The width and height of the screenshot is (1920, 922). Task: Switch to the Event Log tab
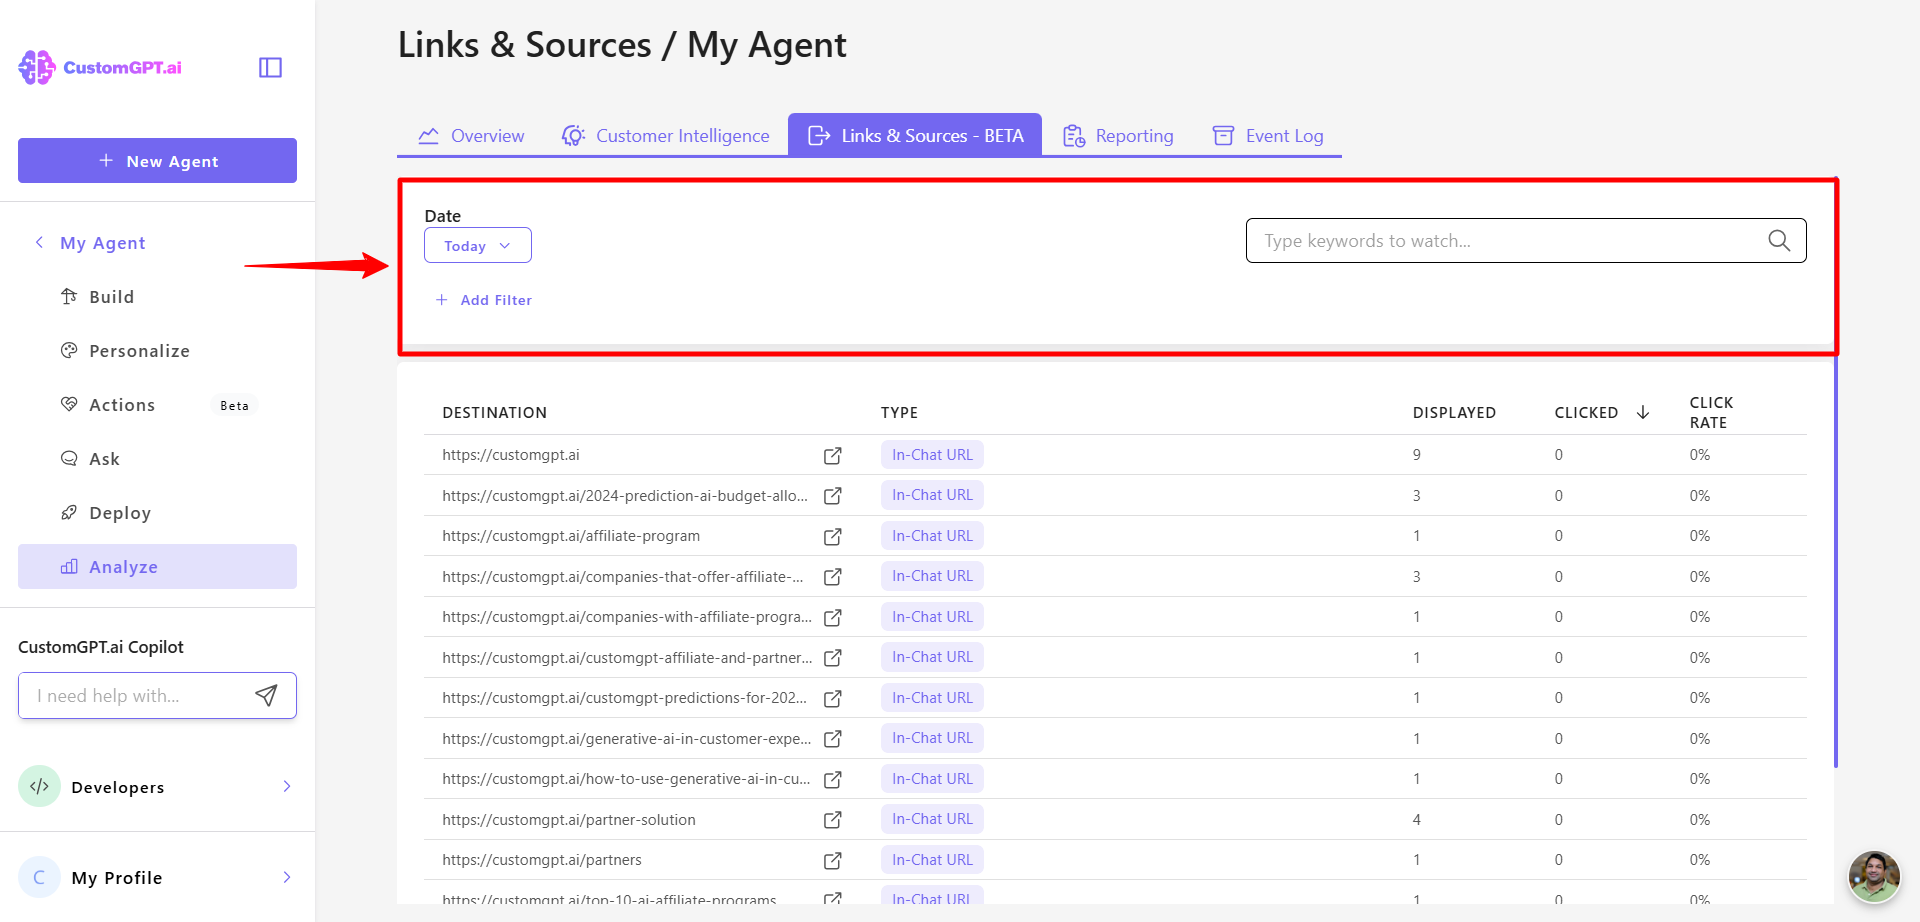(x=1268, y=136)
